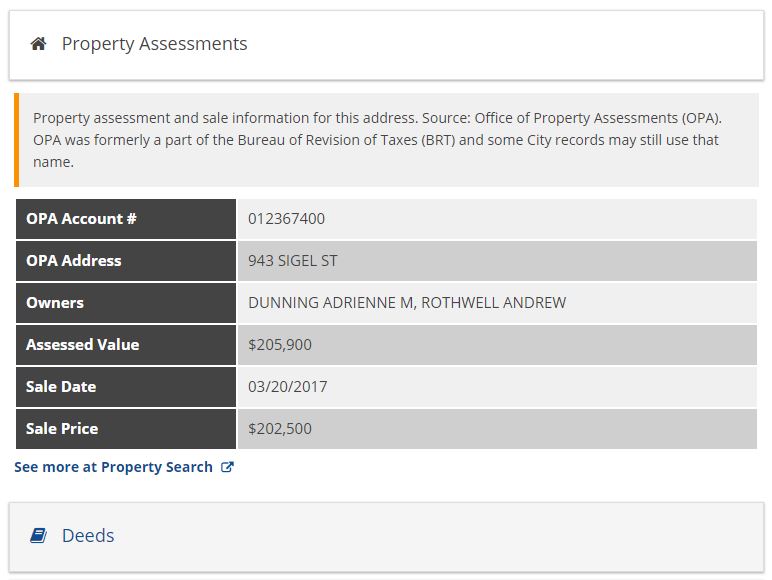Collapse the Property Assessments section header

(386, 45)
